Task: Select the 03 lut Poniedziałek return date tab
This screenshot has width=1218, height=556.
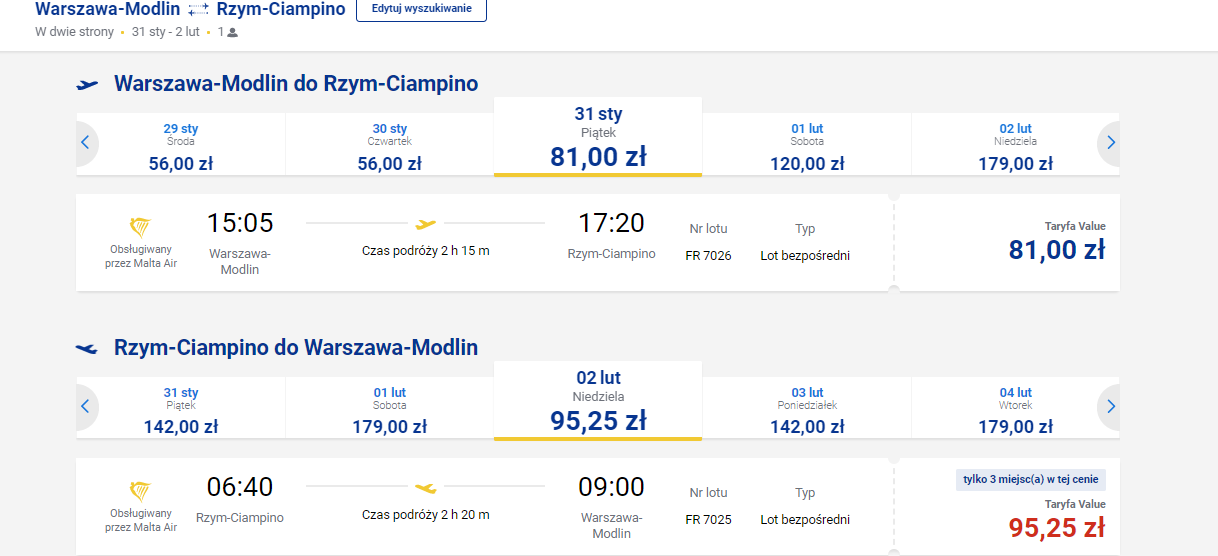Action: click(x=807, y=410)
